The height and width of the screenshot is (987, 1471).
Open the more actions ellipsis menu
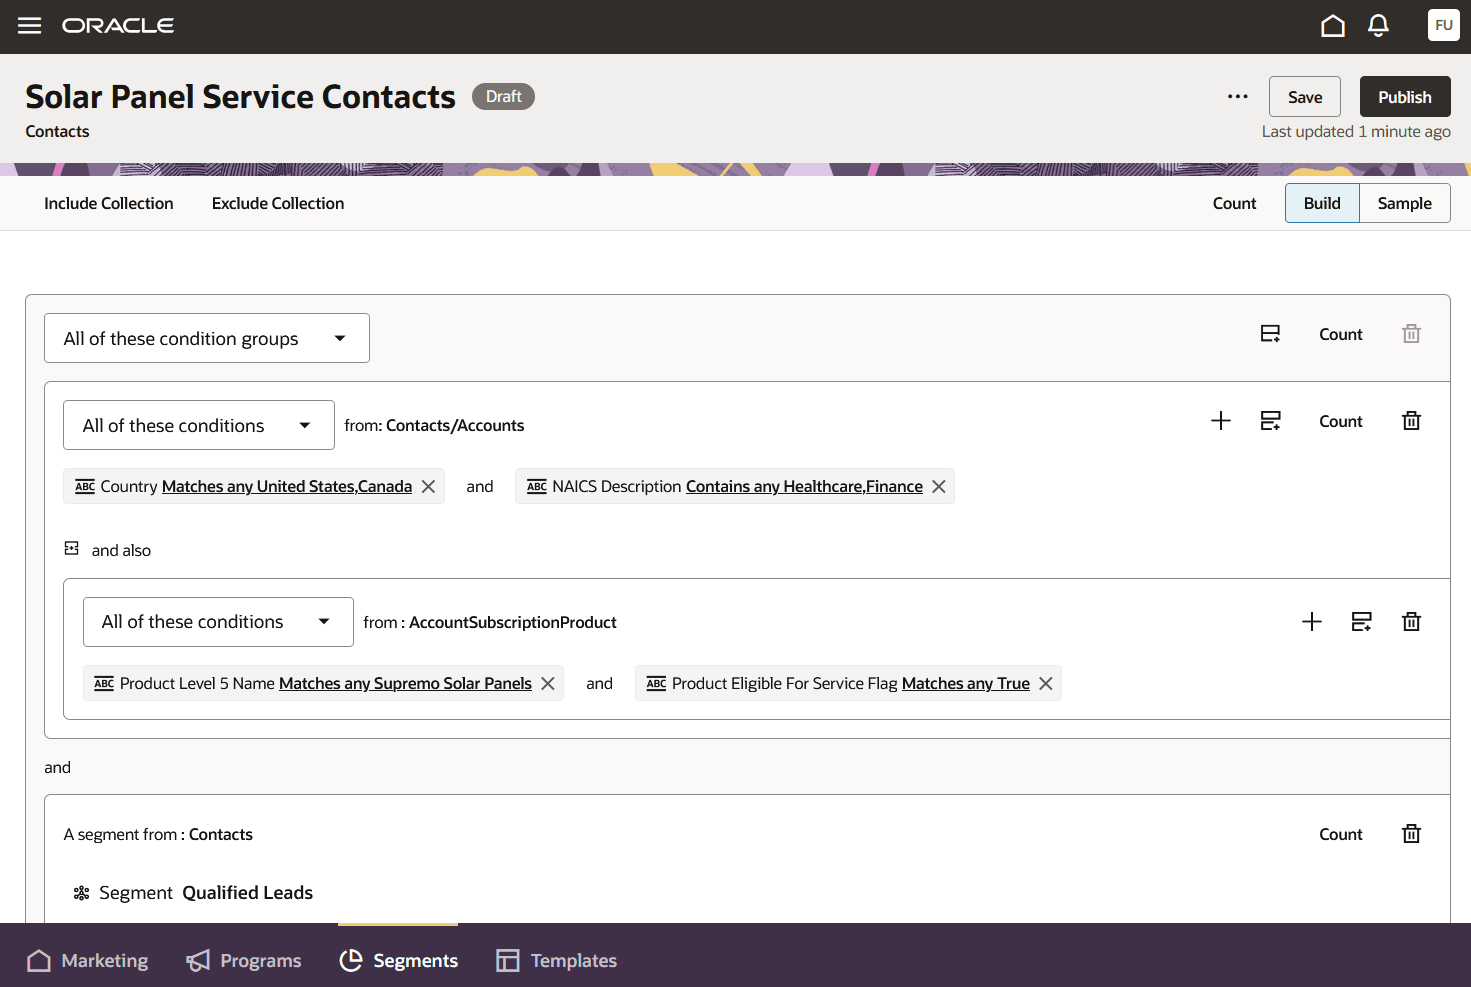1237,96
